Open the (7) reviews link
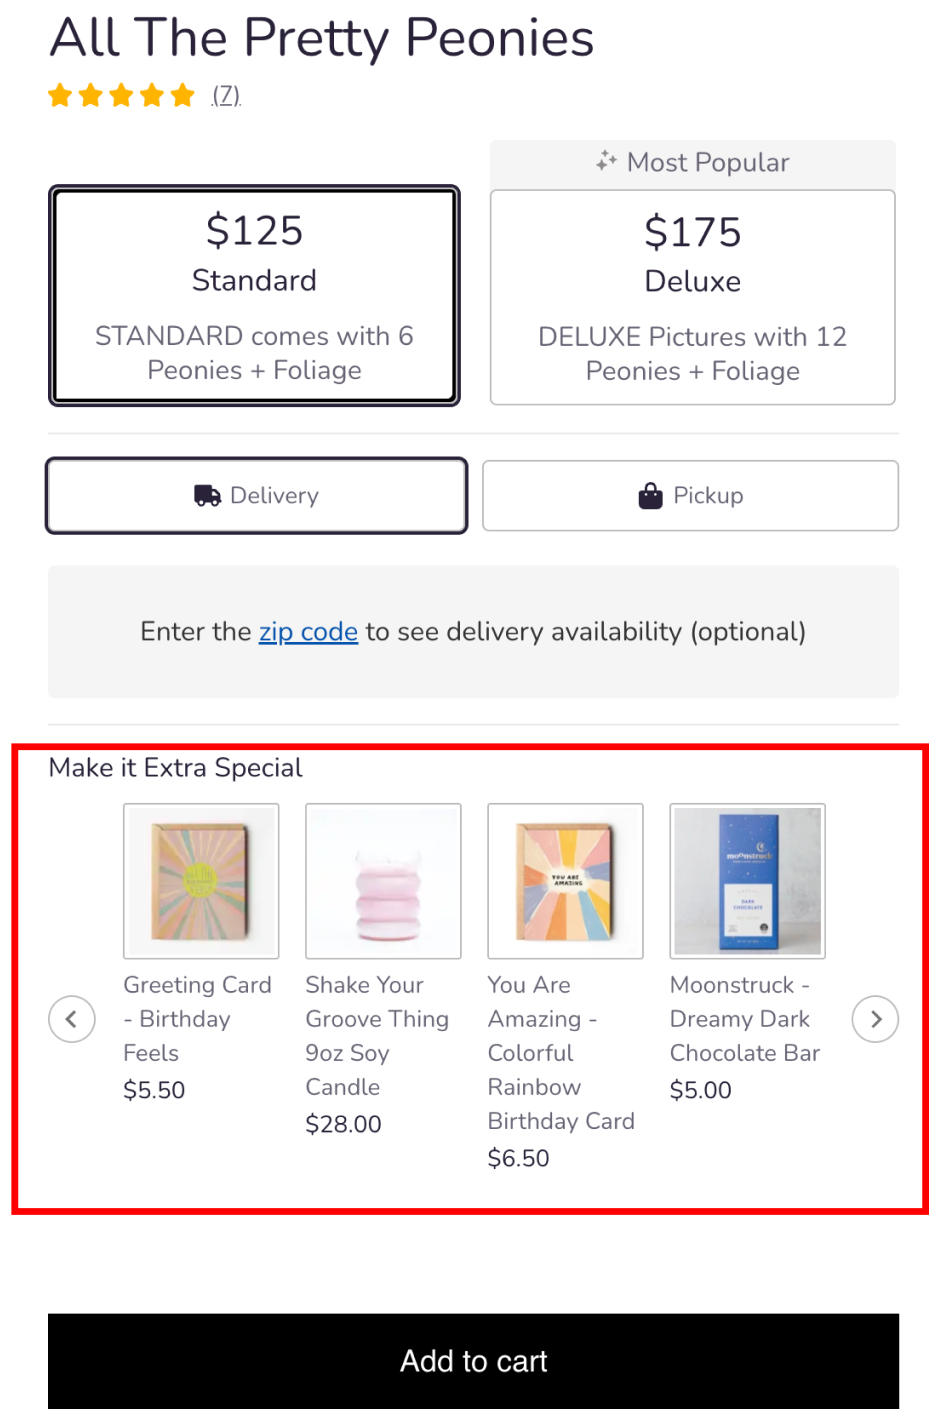Image resolution: width=942 pixels, height=1426 pixels. (x=226, y=96)
